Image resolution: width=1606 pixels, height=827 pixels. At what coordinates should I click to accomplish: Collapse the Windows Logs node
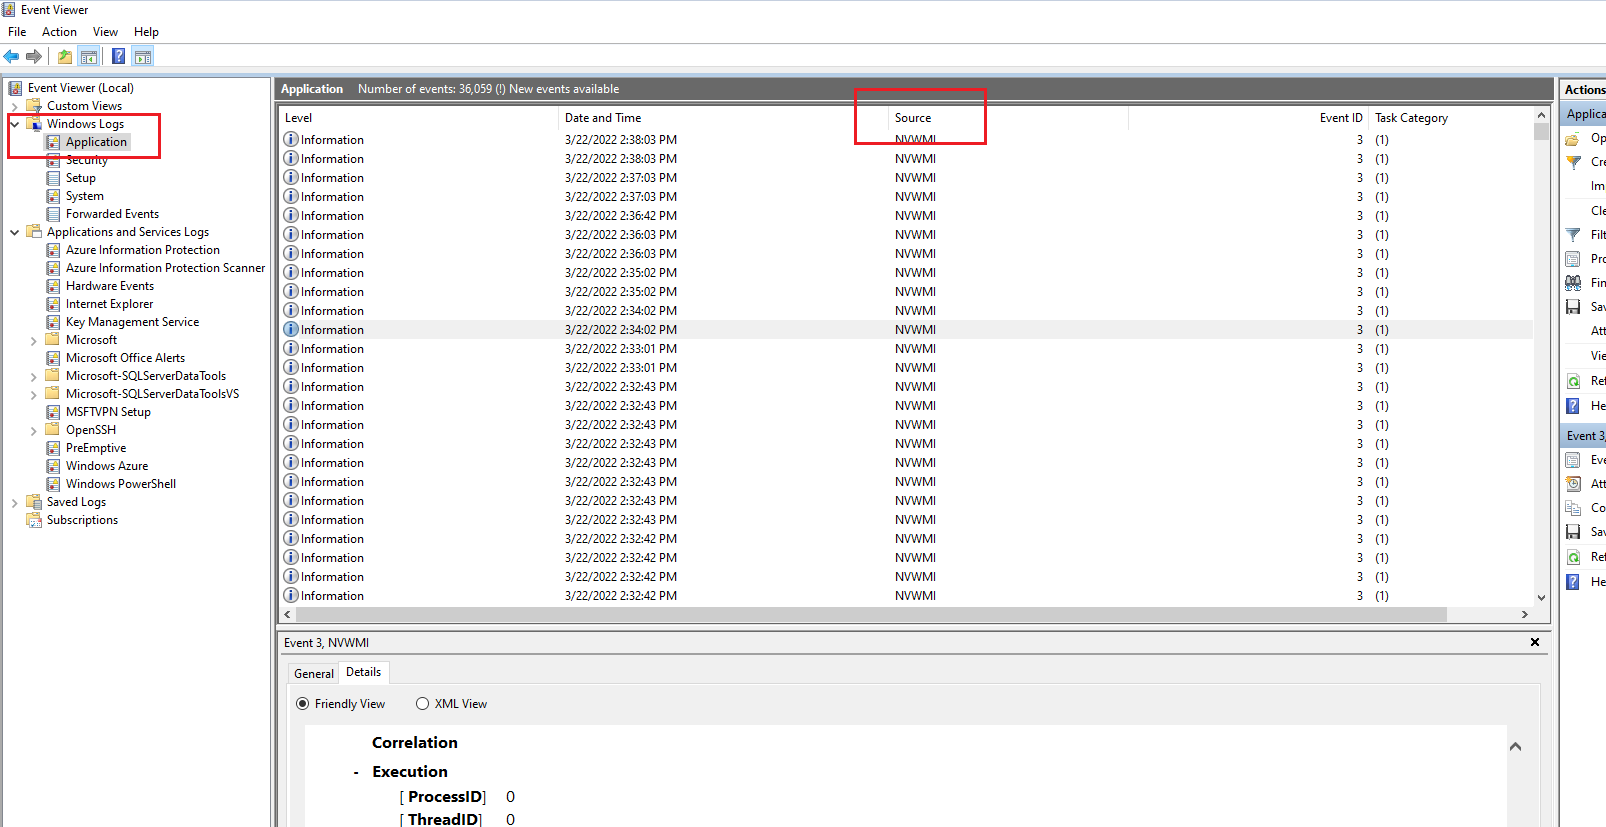[14, 124]
